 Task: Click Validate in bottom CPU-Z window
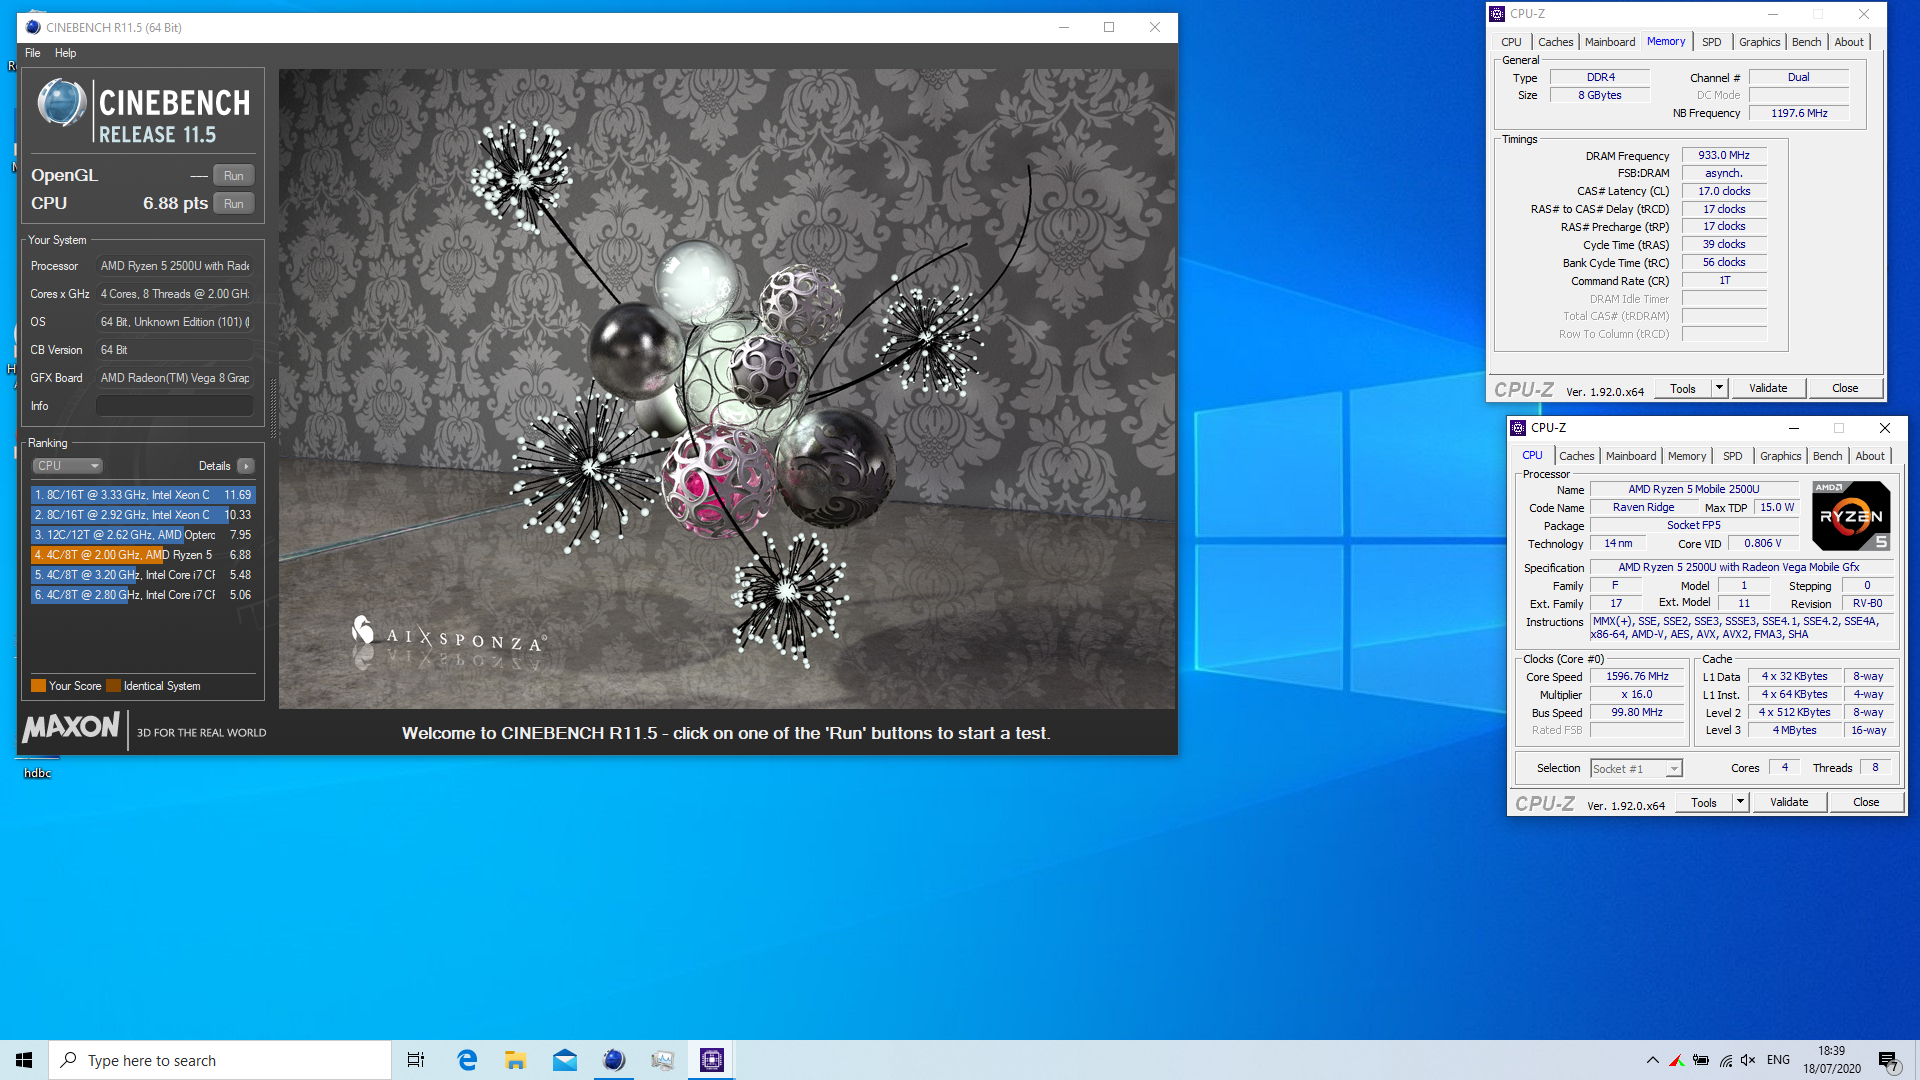[x=1789, y=802]
